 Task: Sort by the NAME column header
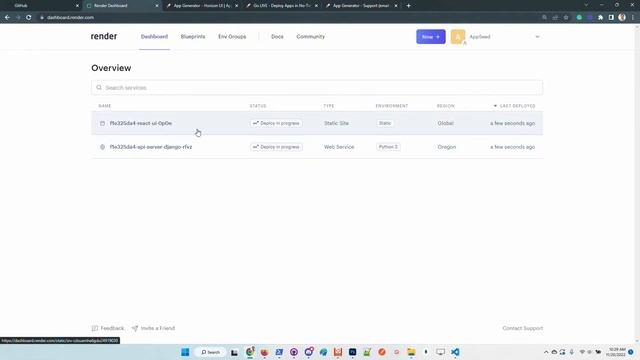tap(104, 106)
